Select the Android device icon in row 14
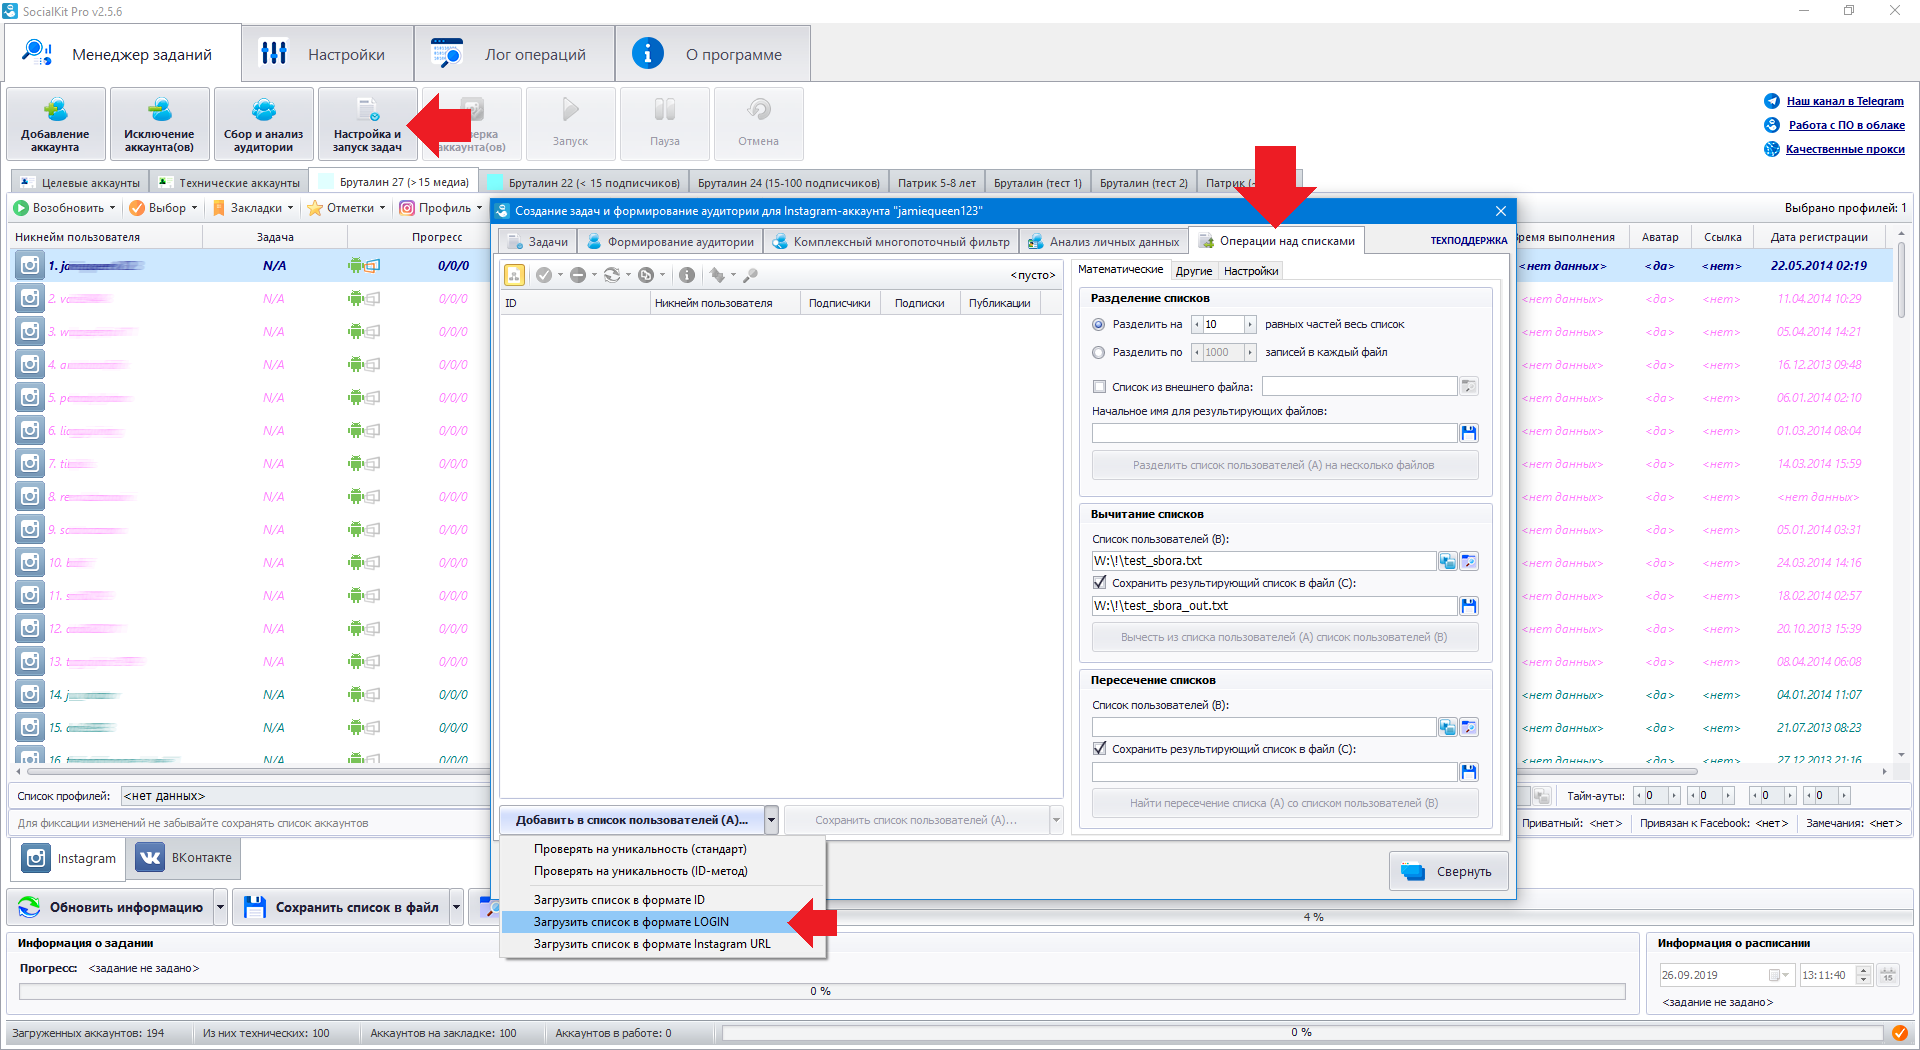Image resolution: width=1920 pixels, height=1050 pixels. [x=356, y=695]
